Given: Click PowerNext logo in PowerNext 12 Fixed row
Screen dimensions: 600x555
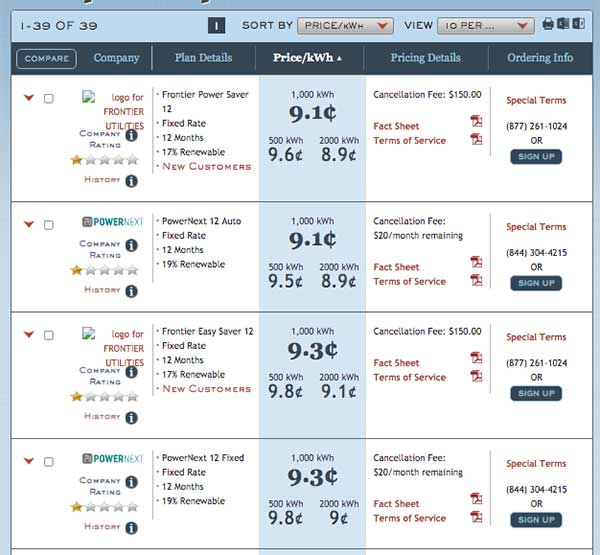Looking at the screenshot, I should click(113, 459).
